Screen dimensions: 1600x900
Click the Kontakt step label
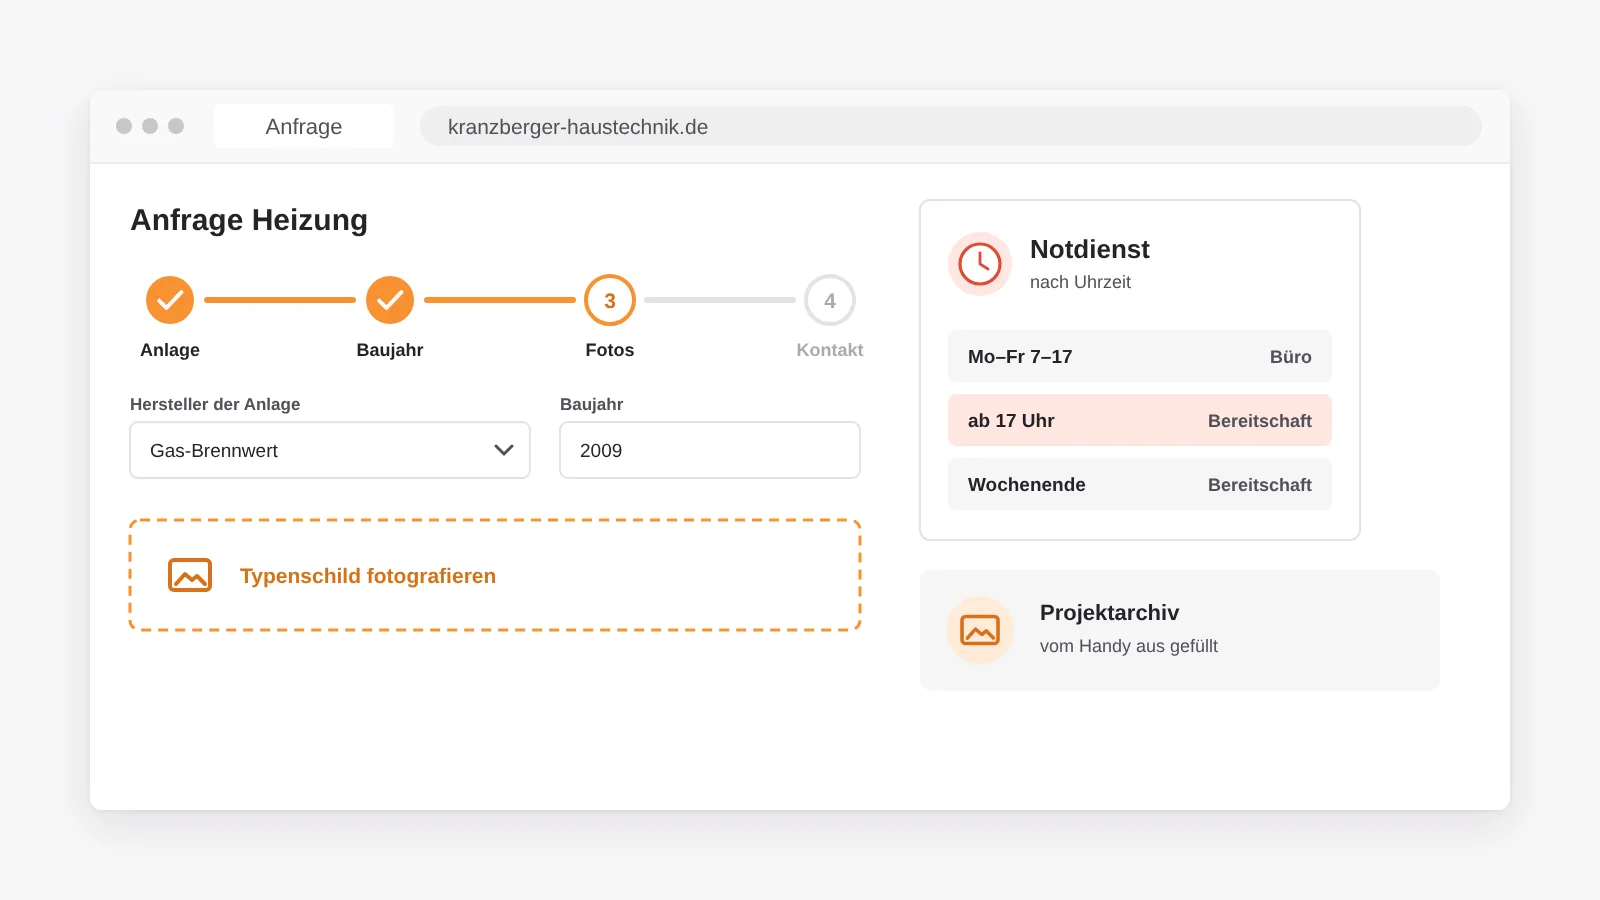830,350
